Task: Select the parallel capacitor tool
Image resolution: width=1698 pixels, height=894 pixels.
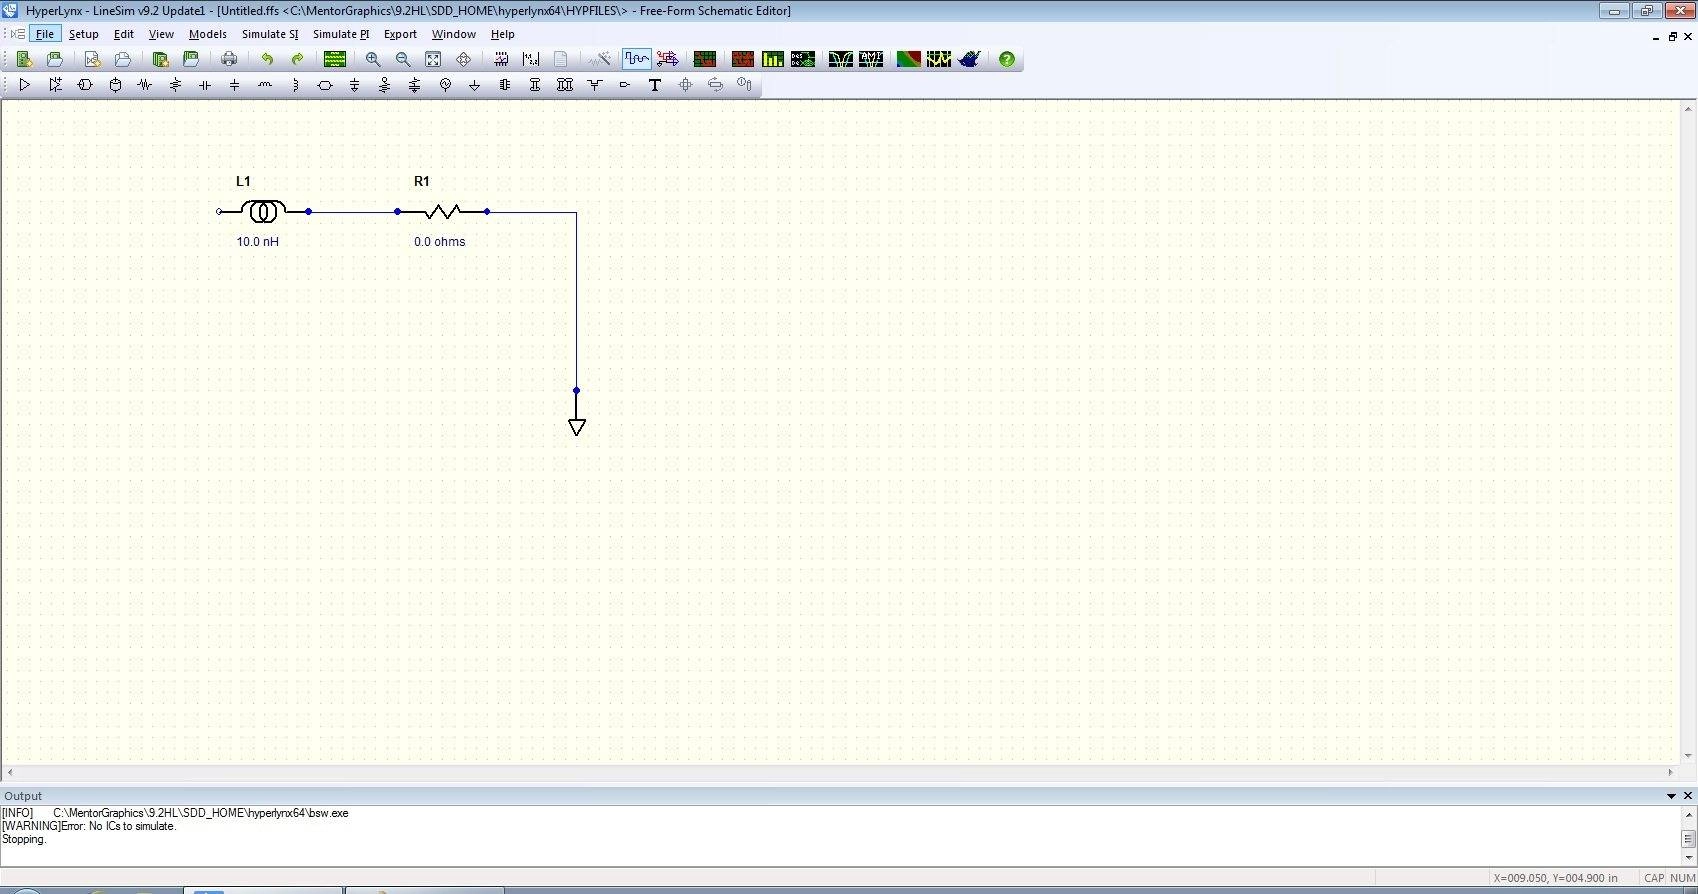Action: click(x=235, y=85)
